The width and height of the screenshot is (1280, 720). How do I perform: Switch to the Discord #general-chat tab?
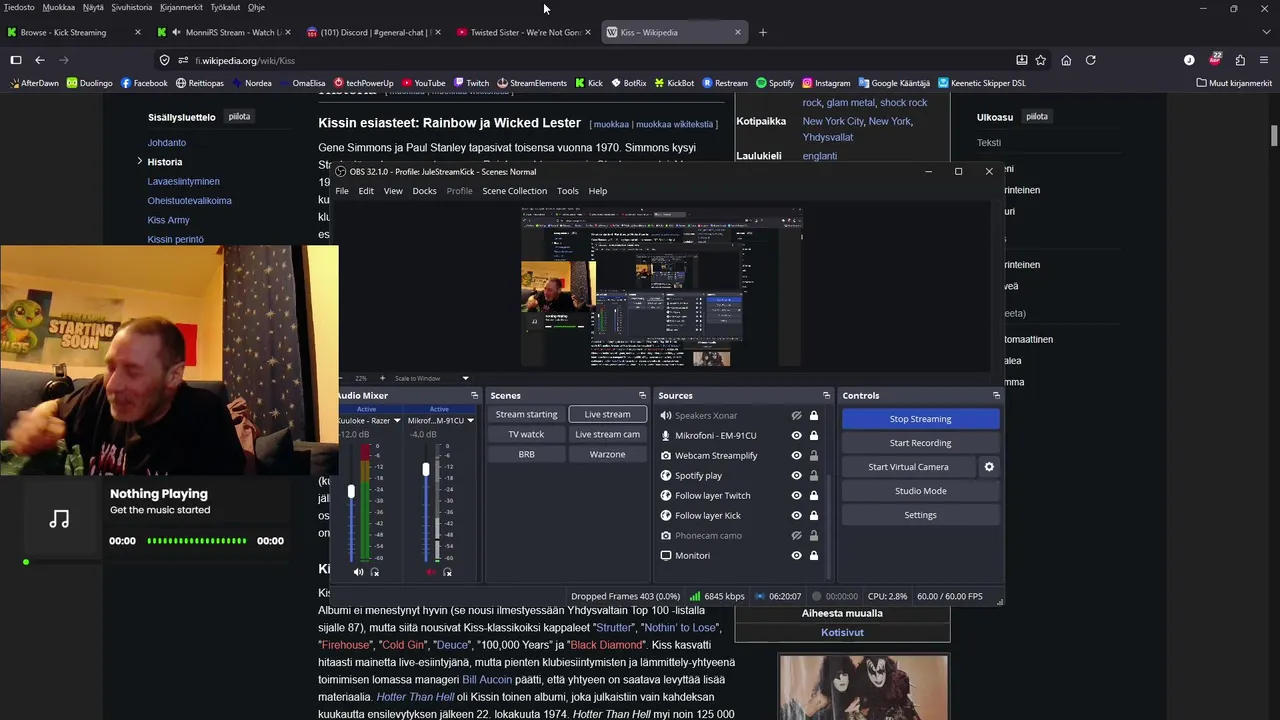click(x=372, y=32)
